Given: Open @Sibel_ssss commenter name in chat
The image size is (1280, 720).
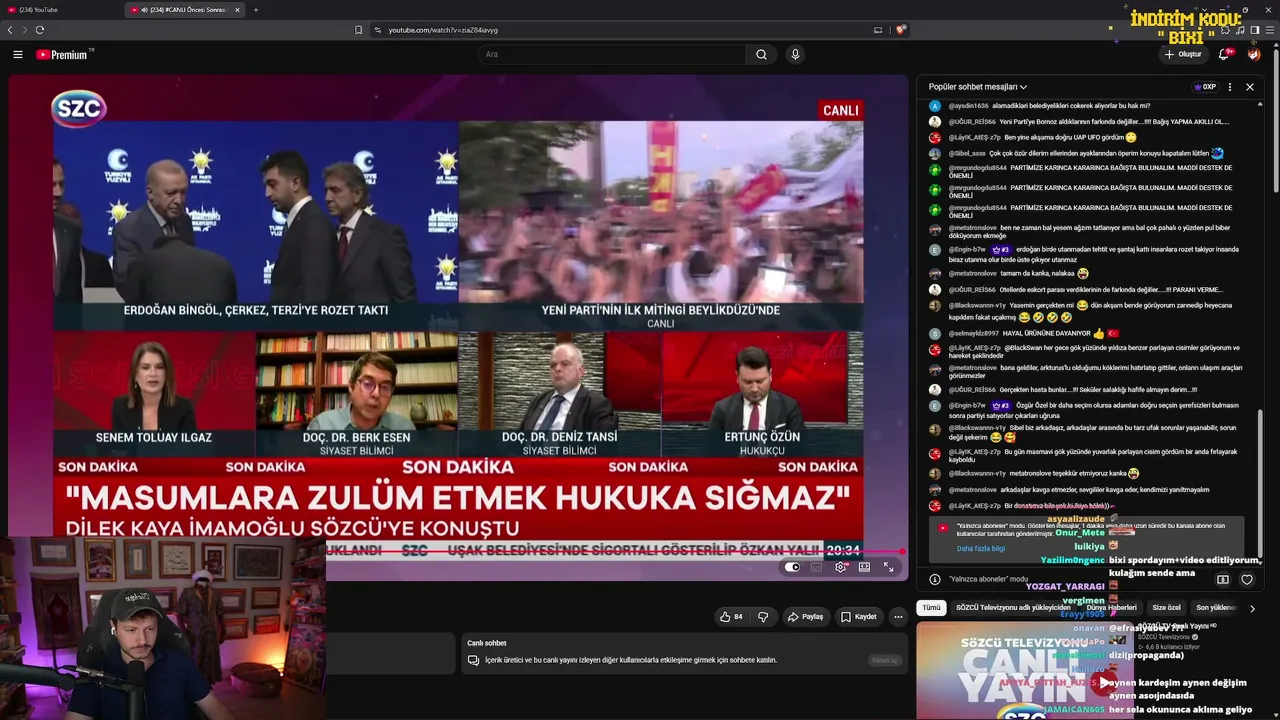Looking at the screenshot, I should (x=967, y=154).
